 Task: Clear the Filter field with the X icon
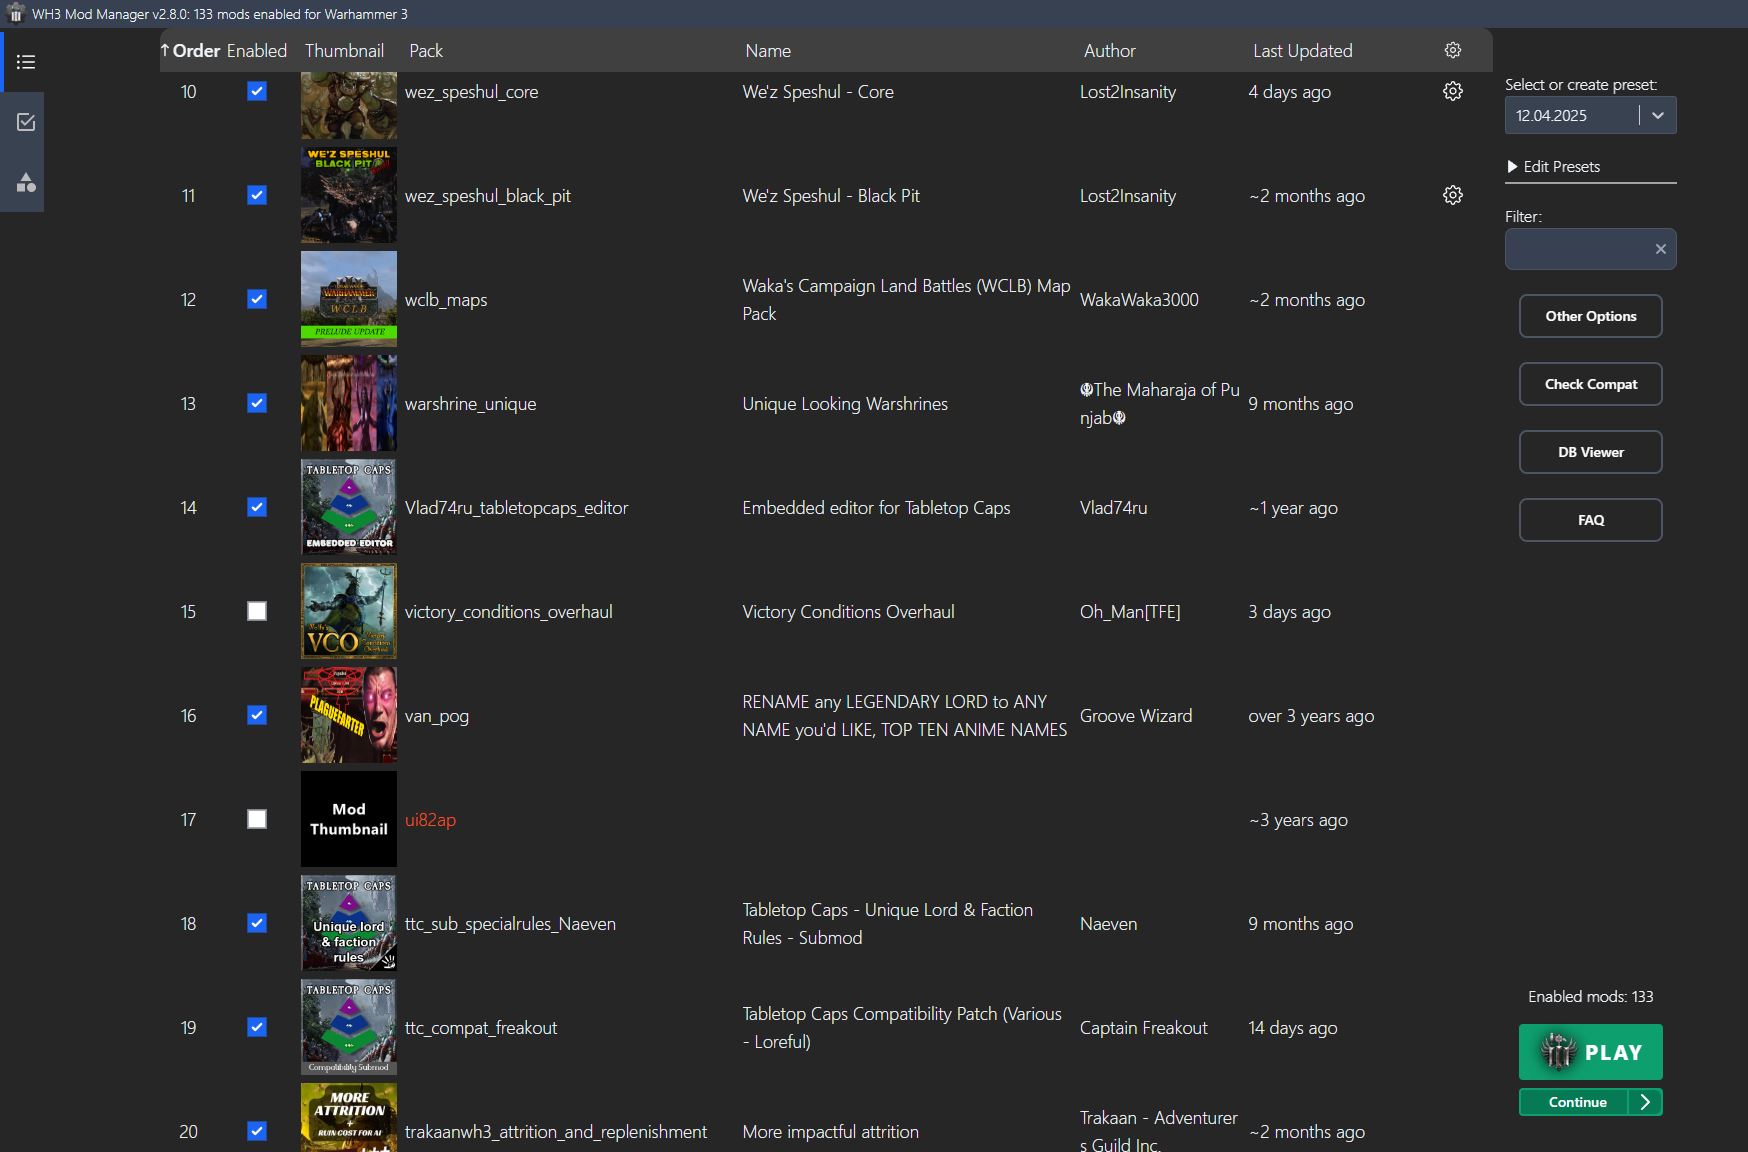tap(1660, 249)
